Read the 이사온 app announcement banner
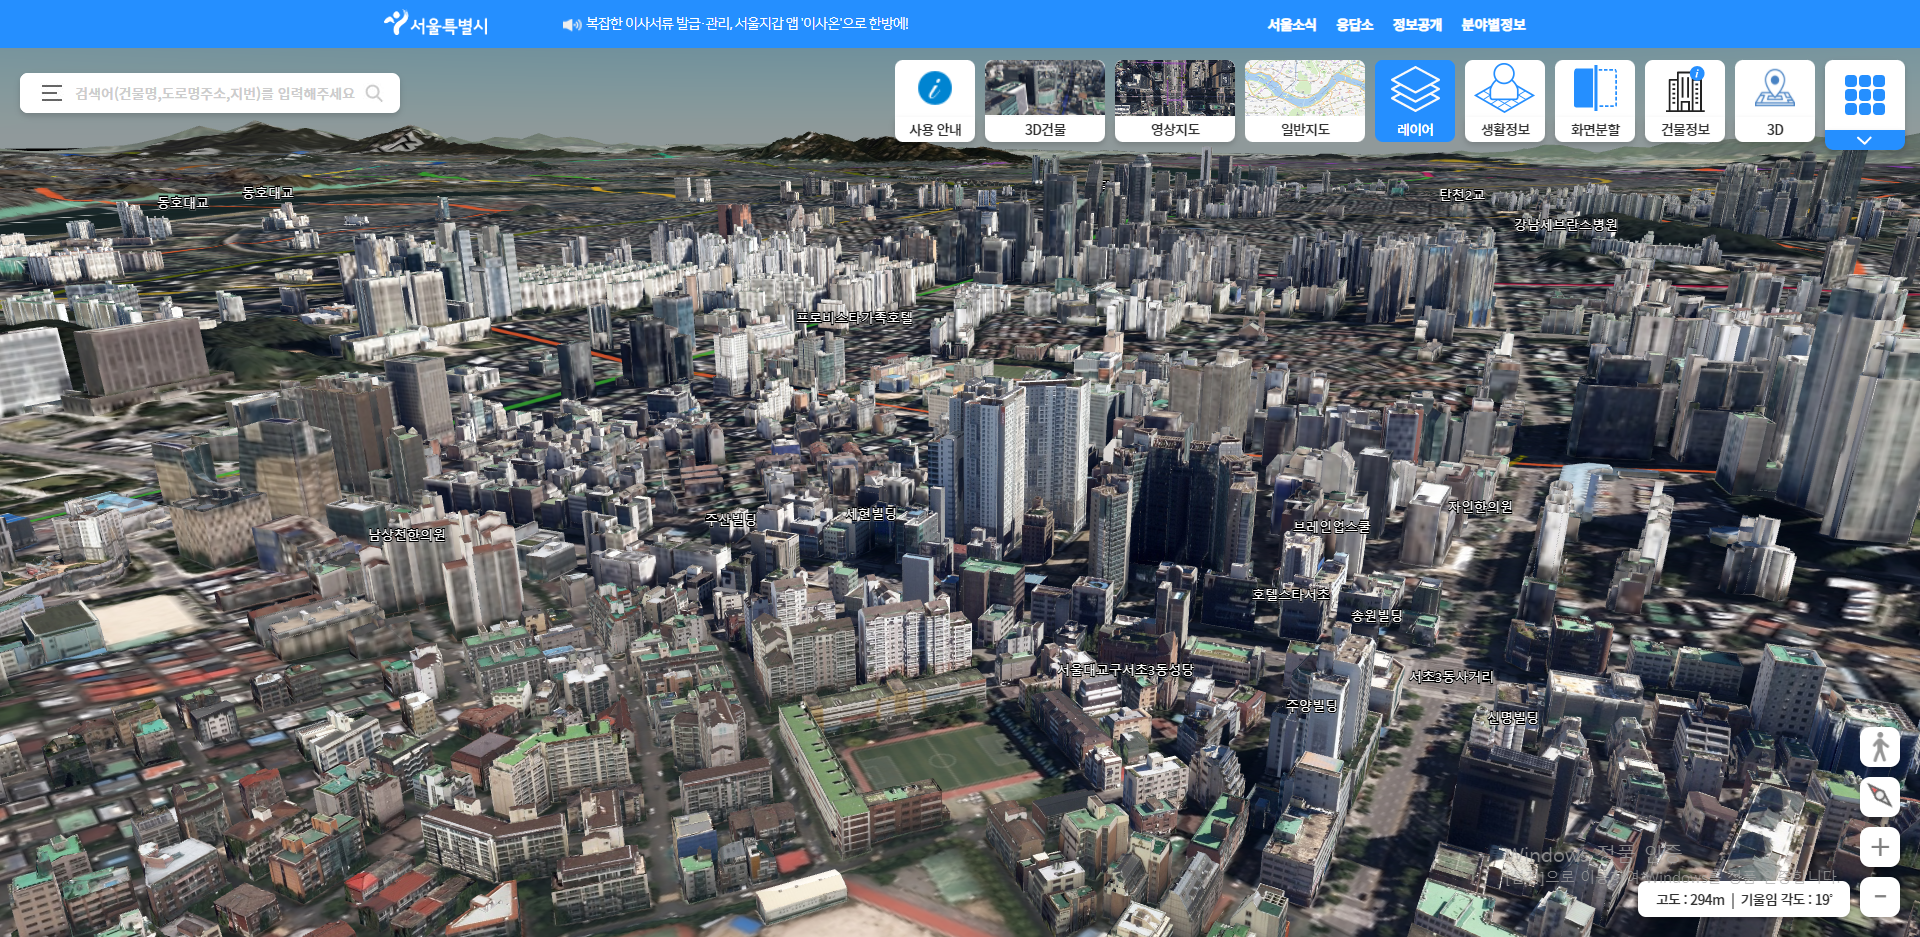 coord(747,24)
